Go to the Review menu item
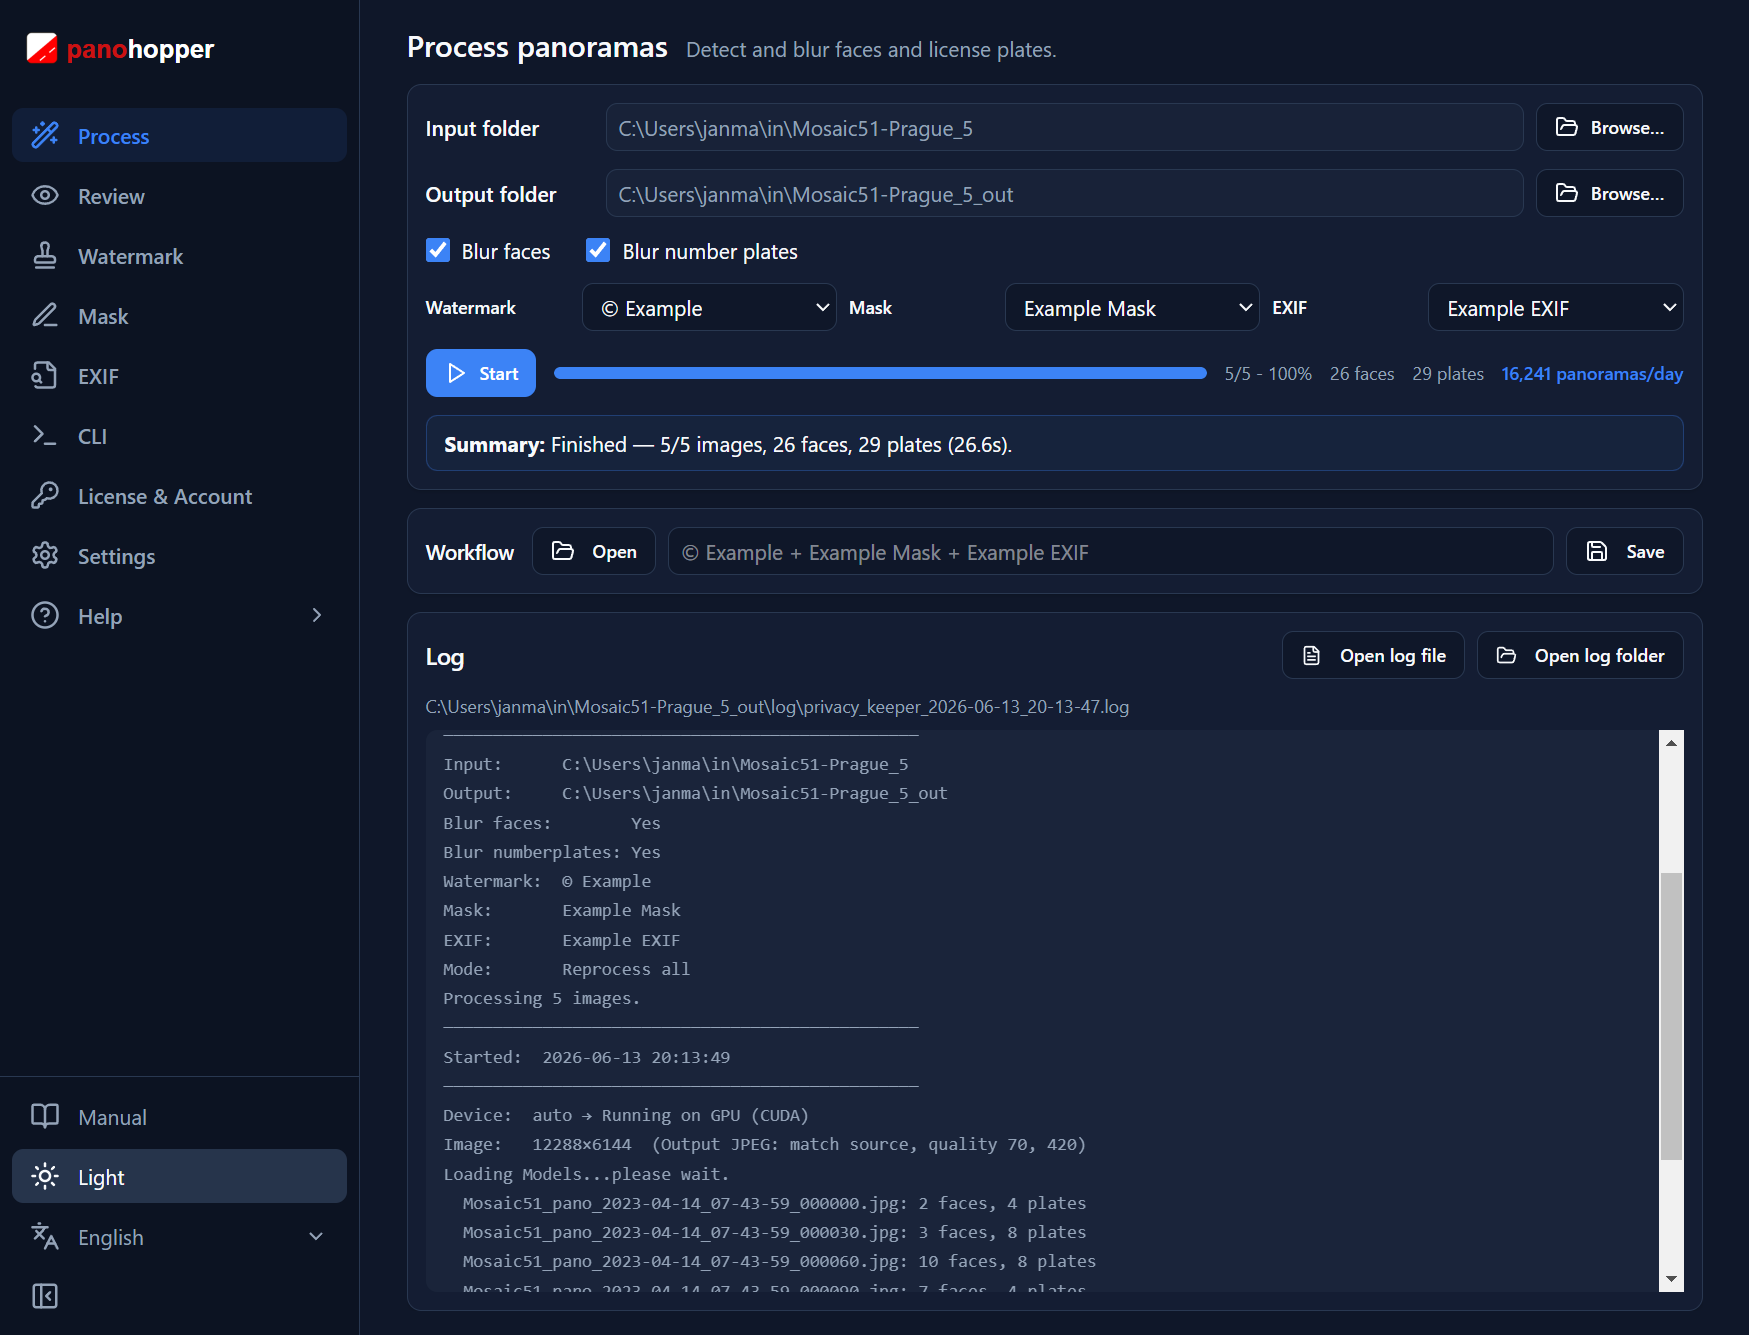The height and width of the screenshot is (1335, 1749). tap(179, 195)
